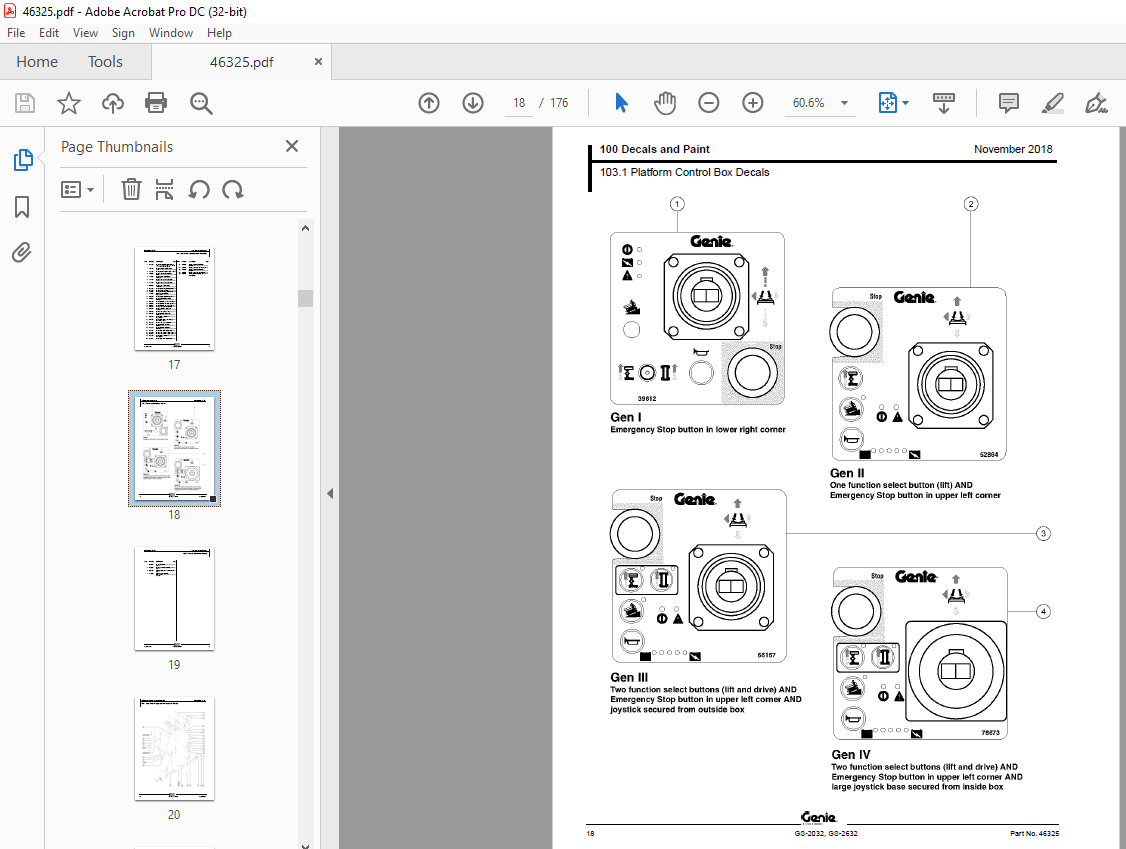
Task: Click thumbnails panel scroll up arrow
Action: click(305, 228)
